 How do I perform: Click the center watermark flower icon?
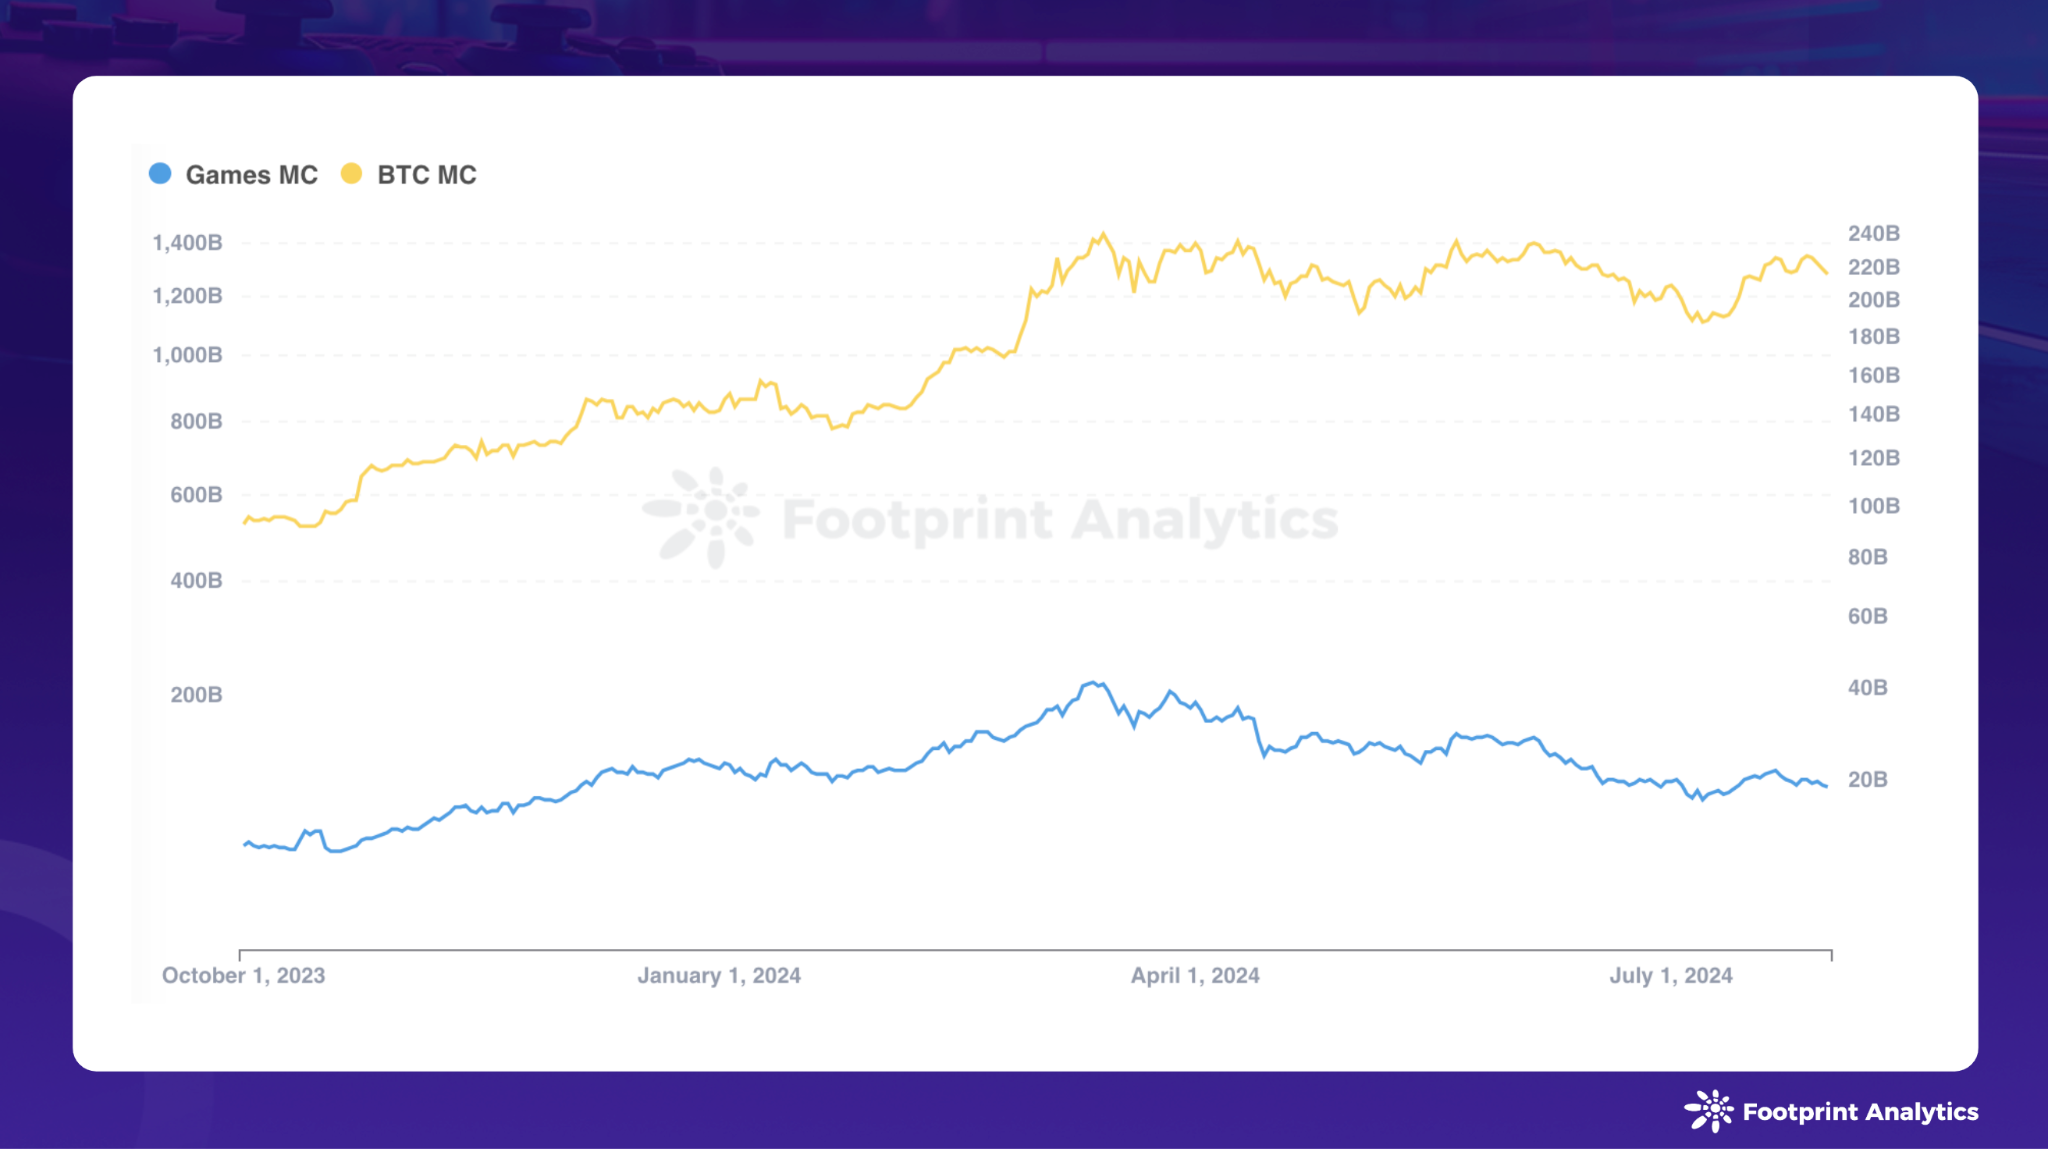[x=703, y=517]
